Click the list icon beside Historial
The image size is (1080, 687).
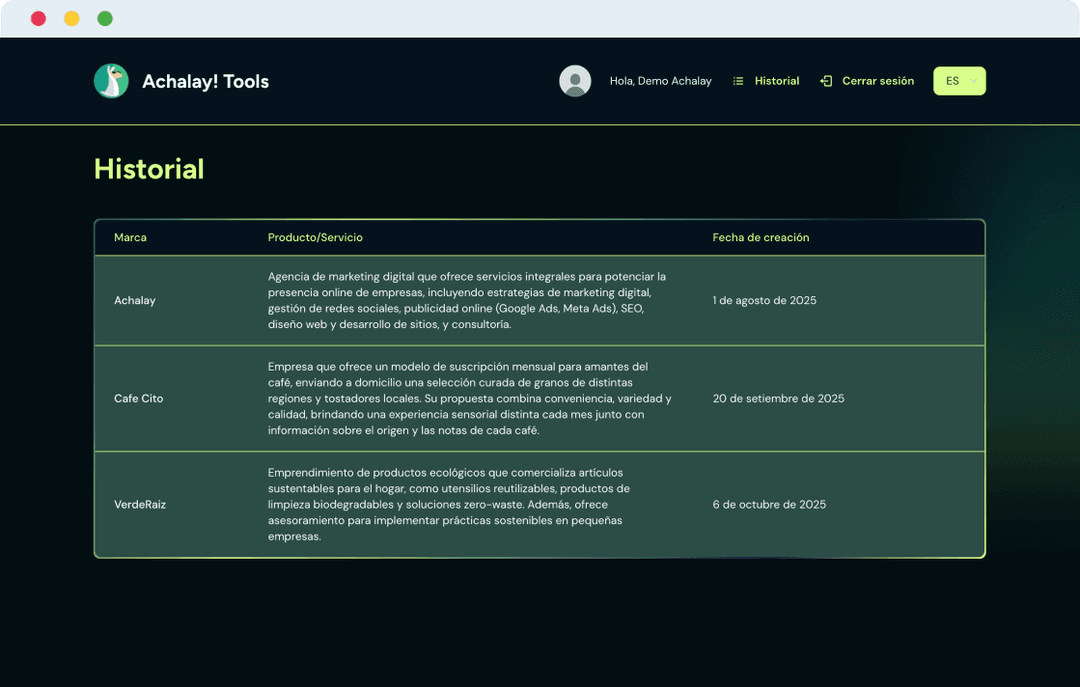[738, 81]
